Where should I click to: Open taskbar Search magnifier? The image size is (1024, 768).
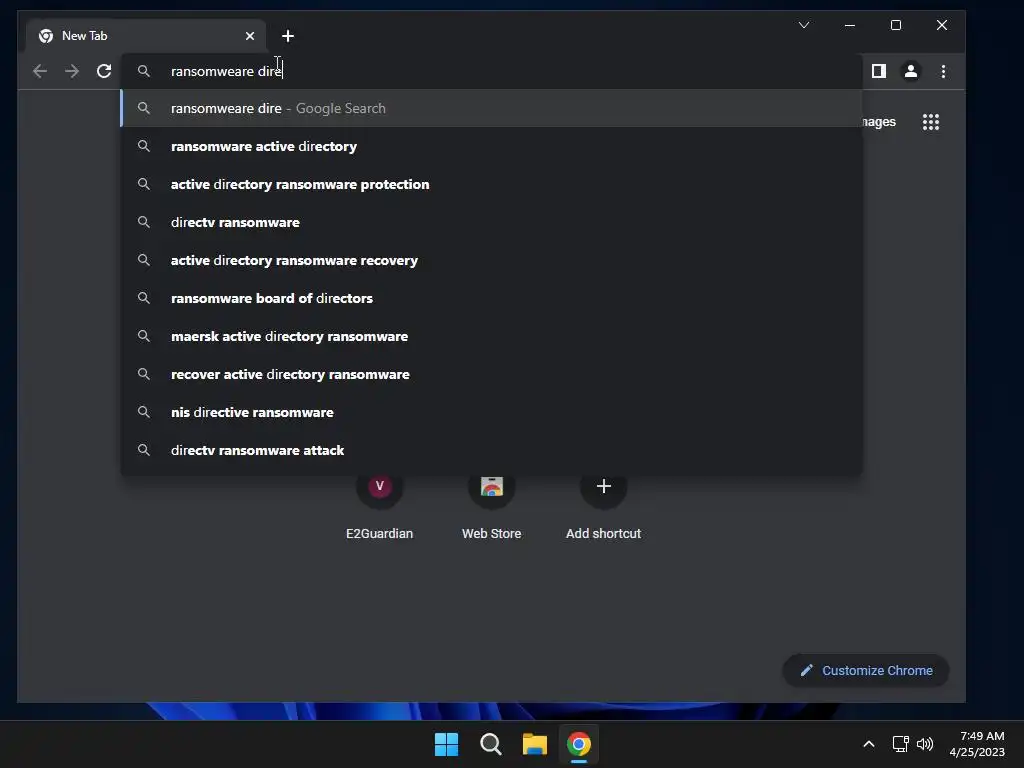point(490,744)
